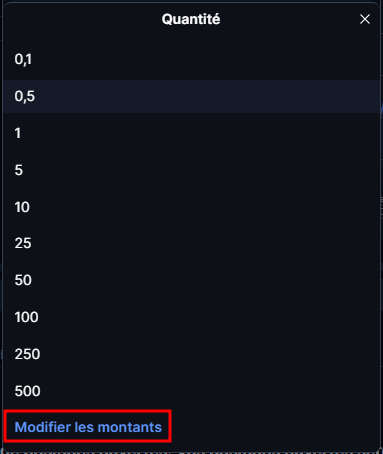Screen dimensions: 383x454
Task: Edit preset amounts via Modifier les montants
Action: pos(88,427)
